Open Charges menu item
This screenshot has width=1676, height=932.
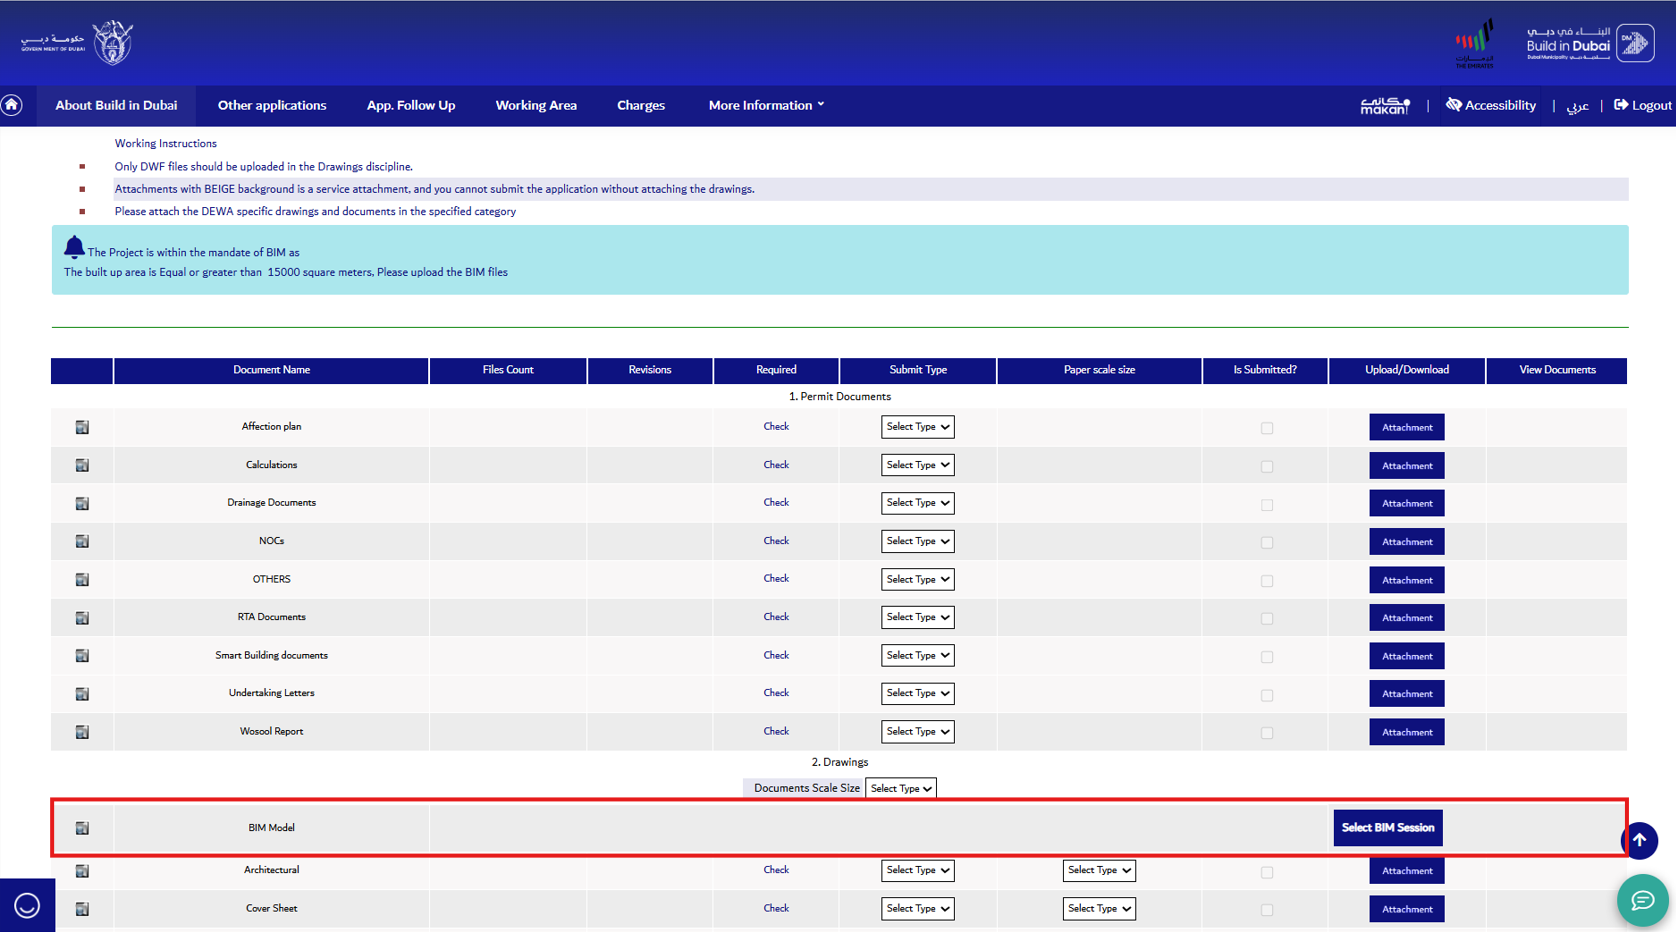pos(641,105)
